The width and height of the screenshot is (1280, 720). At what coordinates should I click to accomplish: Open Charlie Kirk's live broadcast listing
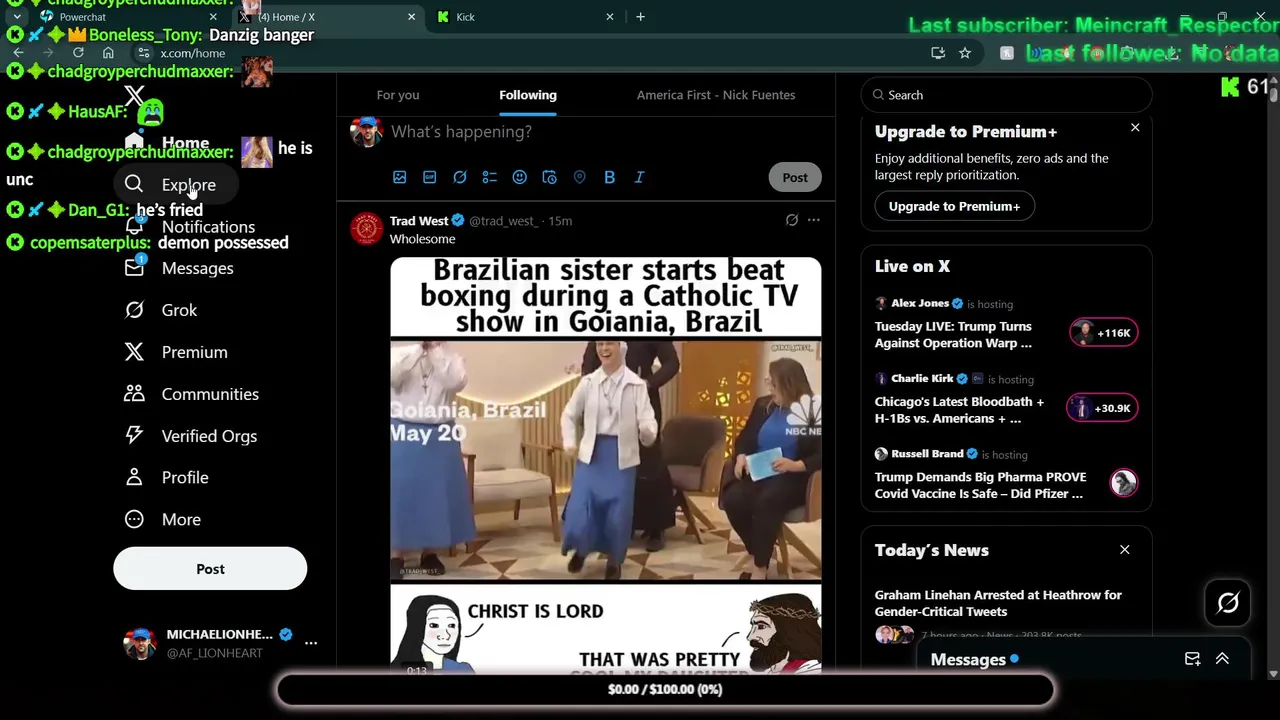tap(1006, 399)
